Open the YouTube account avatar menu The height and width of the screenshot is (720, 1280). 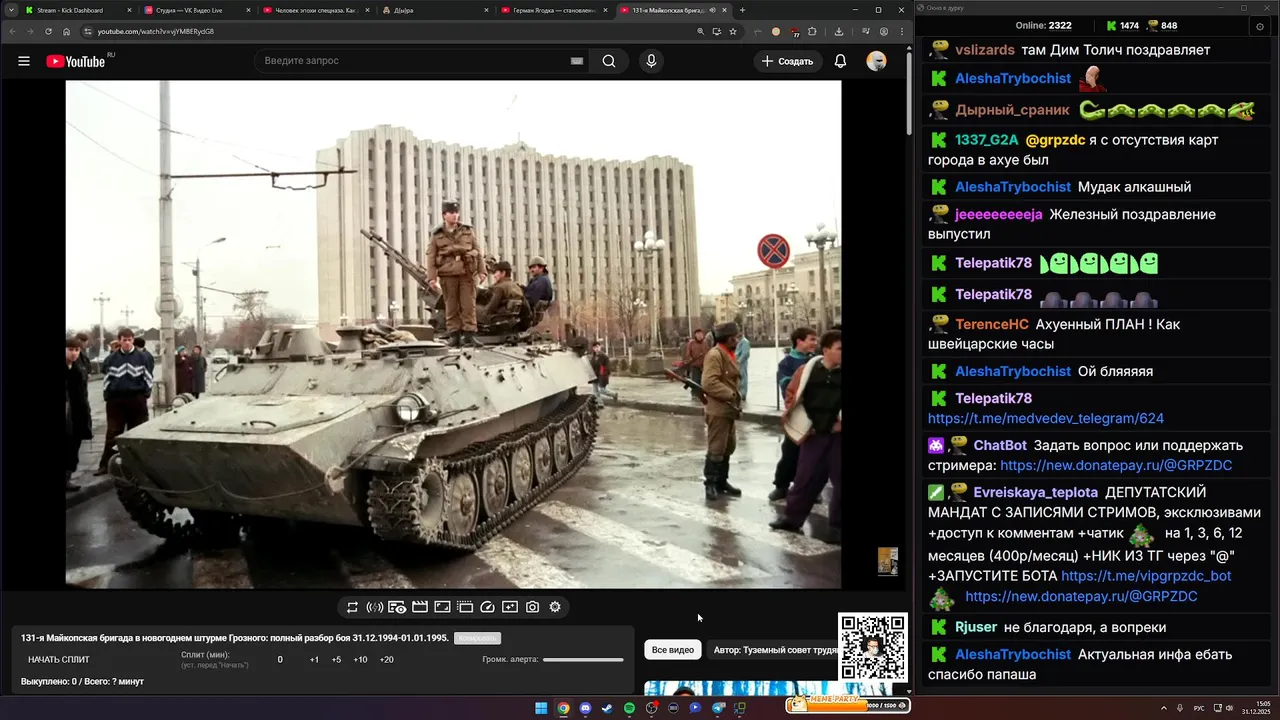tap(876, 61)
